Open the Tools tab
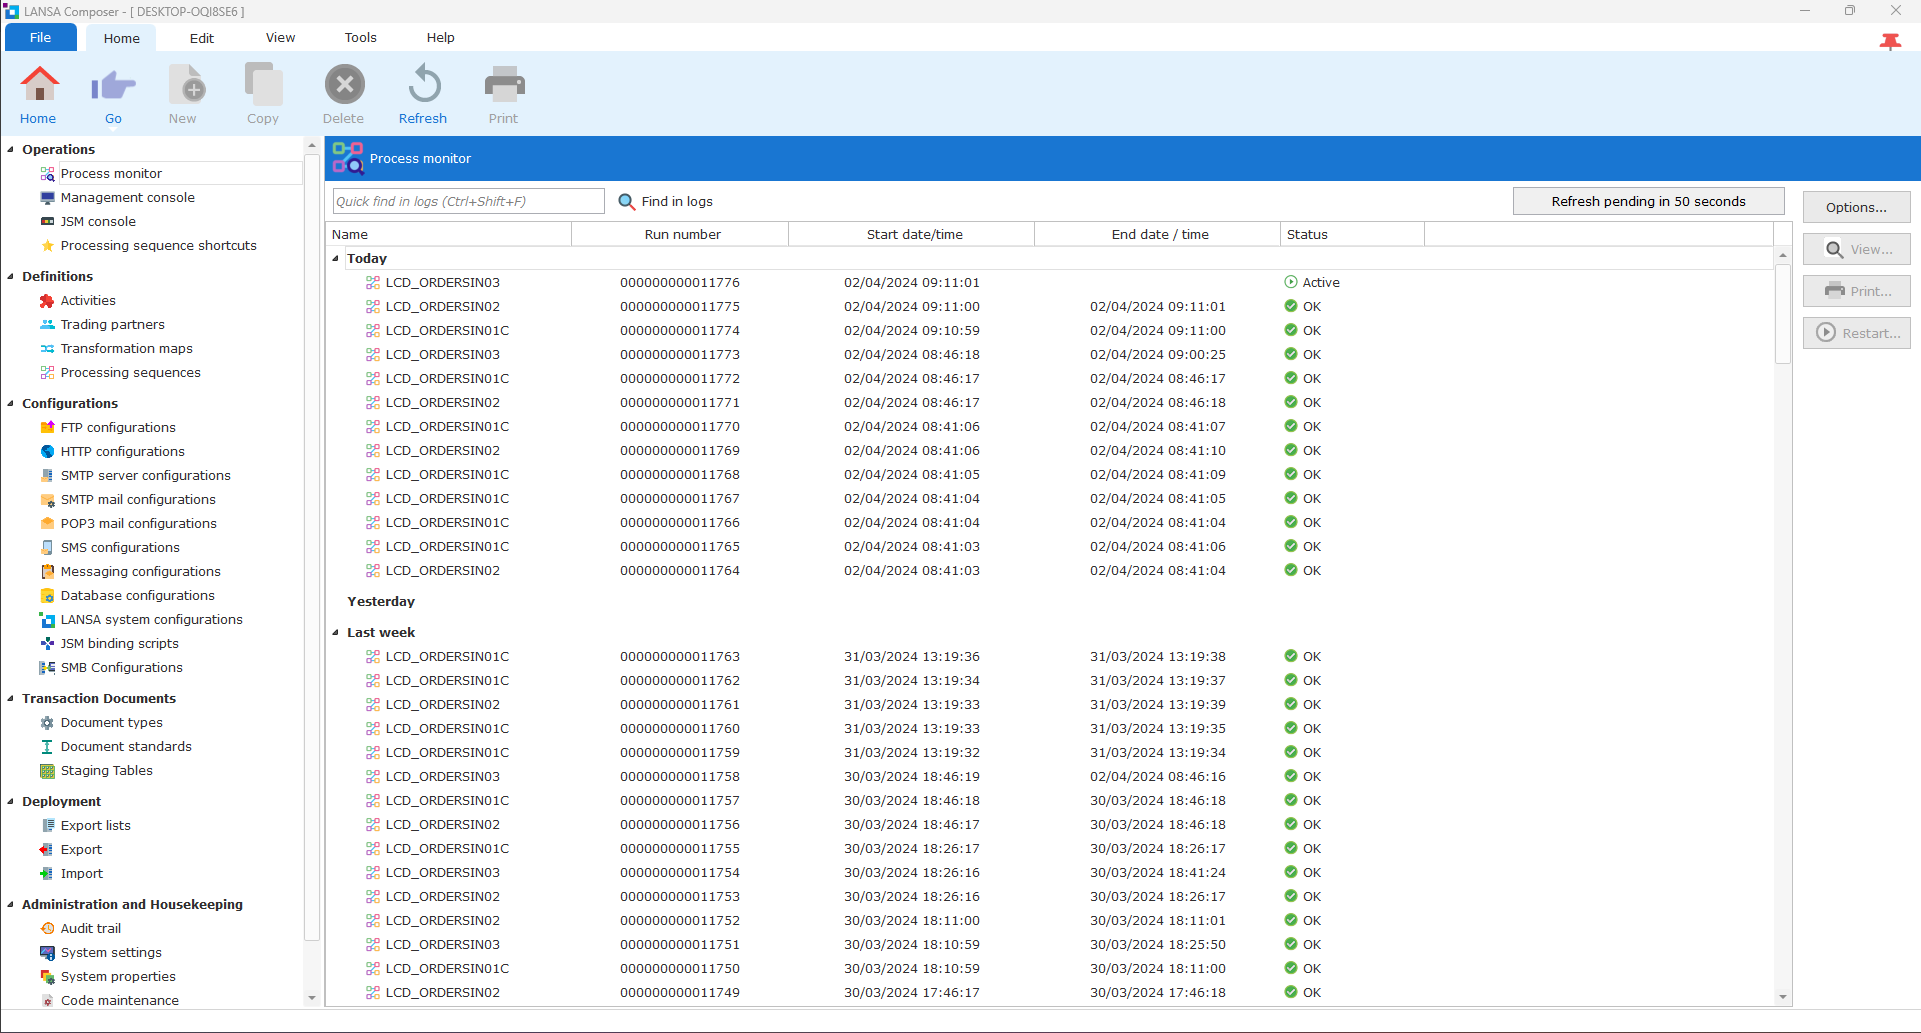Viewport: 1921px width, 1033px height. pos(361,37)
